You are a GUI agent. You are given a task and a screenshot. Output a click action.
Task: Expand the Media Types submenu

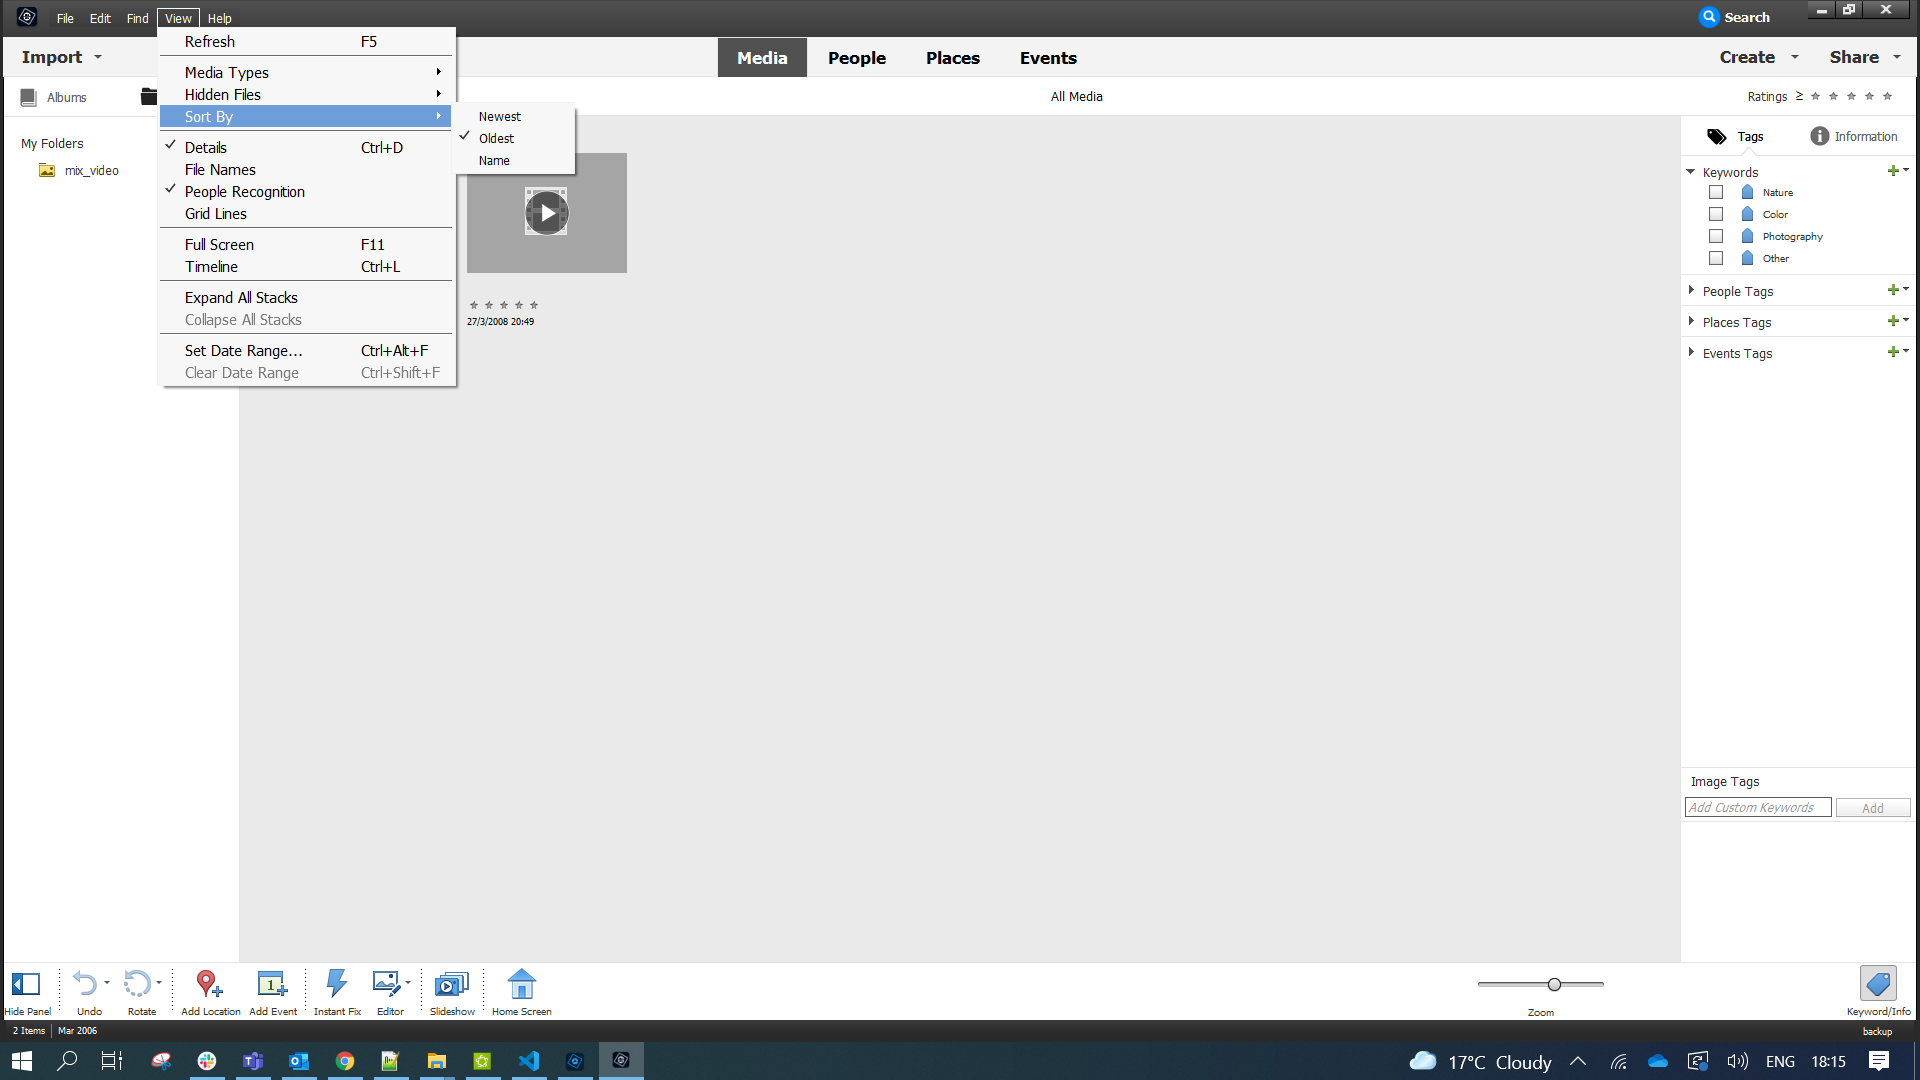[x=226, y=72]
